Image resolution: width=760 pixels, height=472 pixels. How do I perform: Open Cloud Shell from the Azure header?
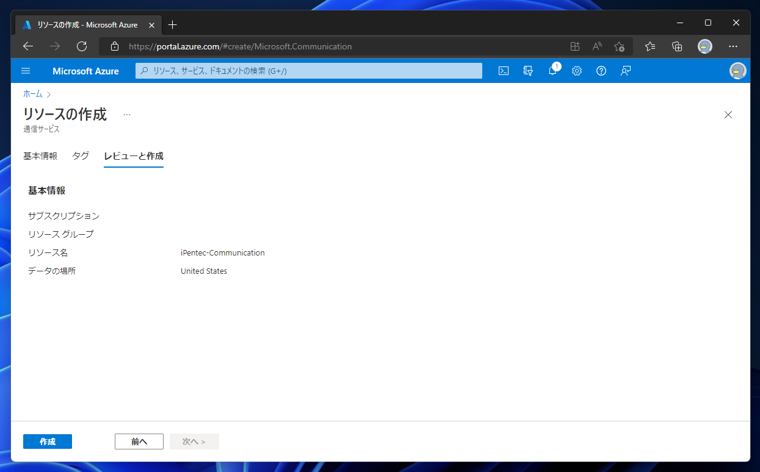(x=504, y=71)
